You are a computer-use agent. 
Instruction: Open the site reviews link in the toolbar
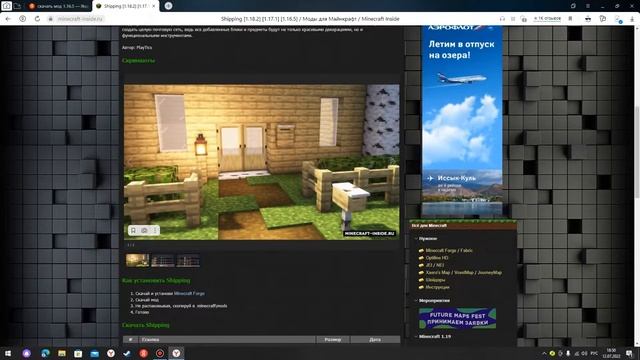[547, 19]
